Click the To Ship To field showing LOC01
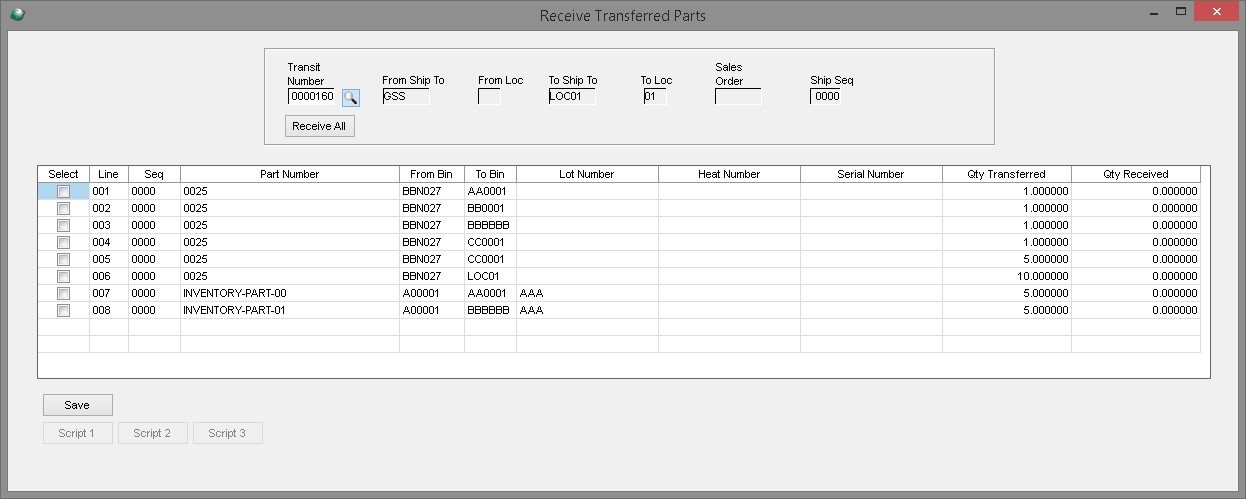Screen dimensions: 1246x499 pyautogui.click(x=572, y=97)
